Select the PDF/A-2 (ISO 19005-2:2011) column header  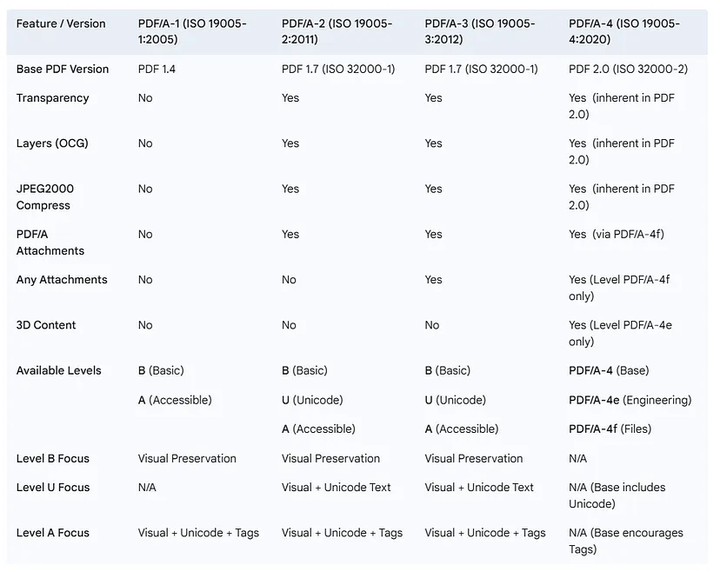[335, 31]
